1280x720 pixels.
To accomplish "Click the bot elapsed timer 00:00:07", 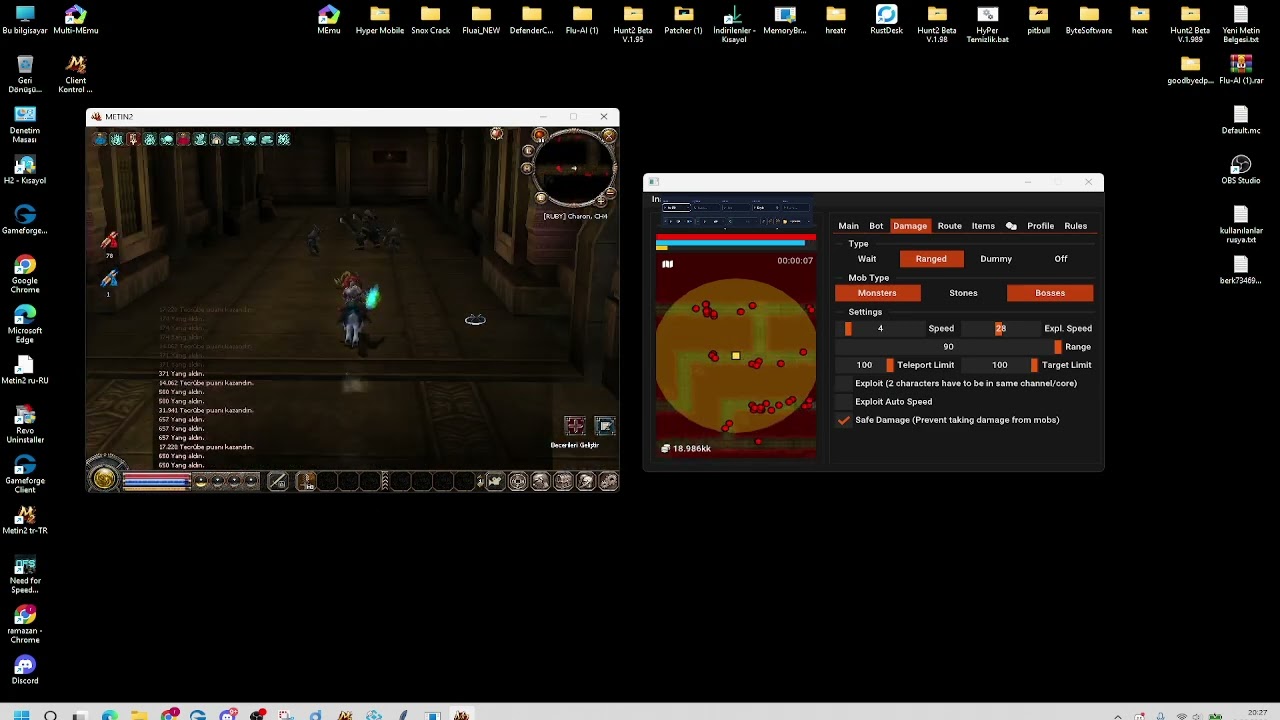I will [795, 261].
